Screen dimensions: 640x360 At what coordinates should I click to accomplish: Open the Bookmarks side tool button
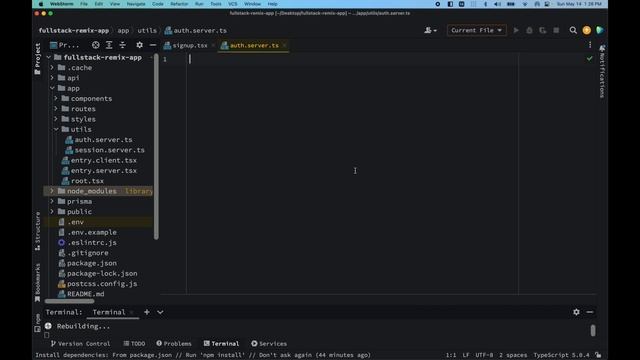[38, 282]
